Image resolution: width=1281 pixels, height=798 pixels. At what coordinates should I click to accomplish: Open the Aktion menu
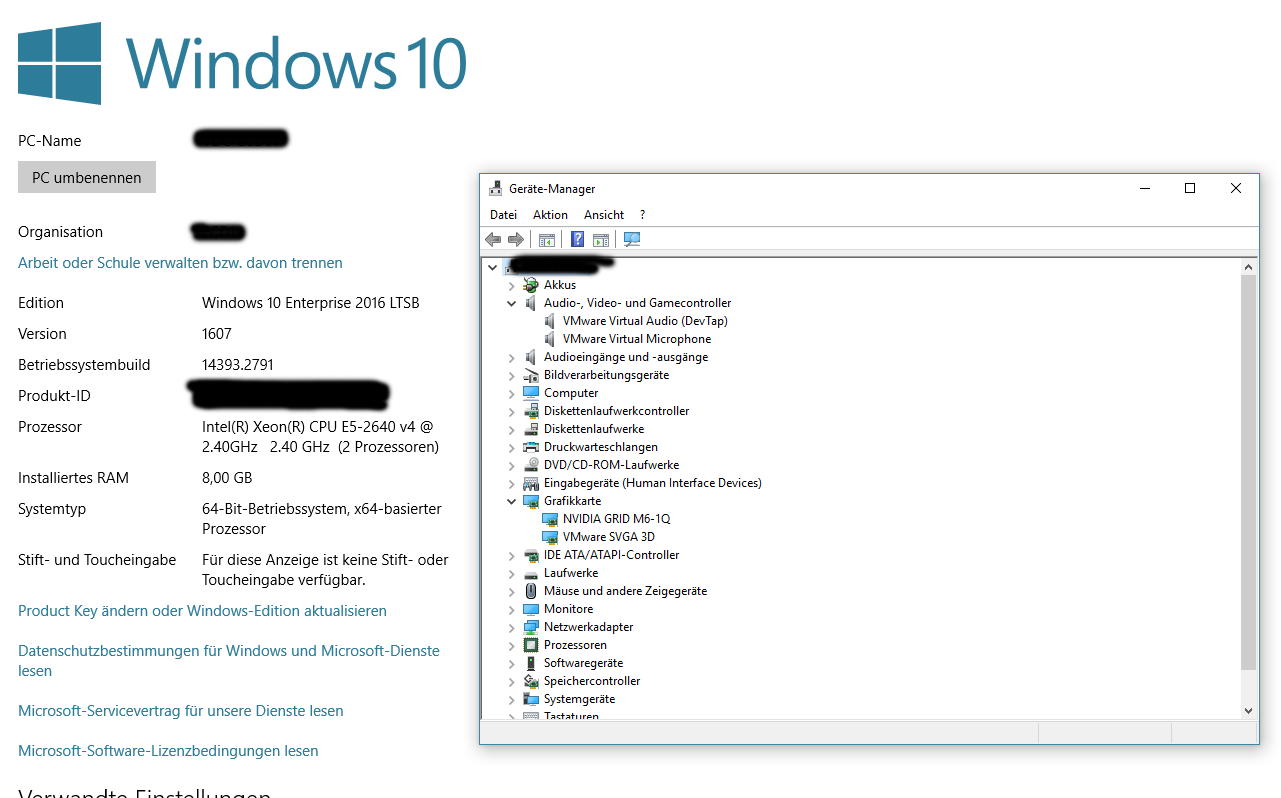coord(550,215)
